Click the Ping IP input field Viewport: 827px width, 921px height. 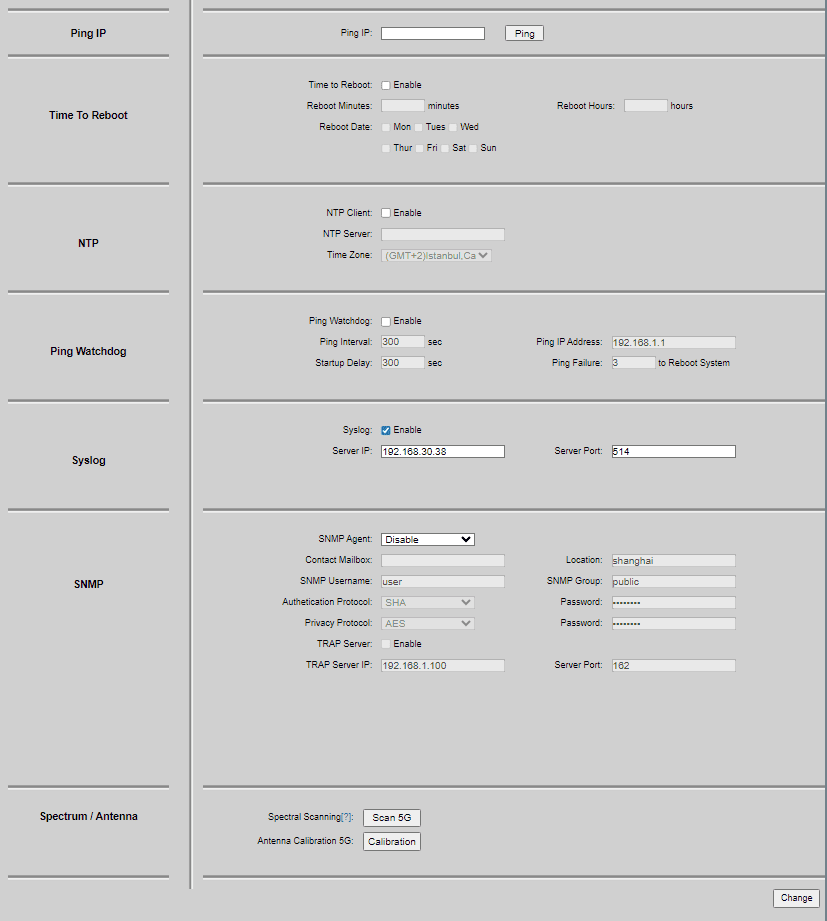(x=432, y=33)
